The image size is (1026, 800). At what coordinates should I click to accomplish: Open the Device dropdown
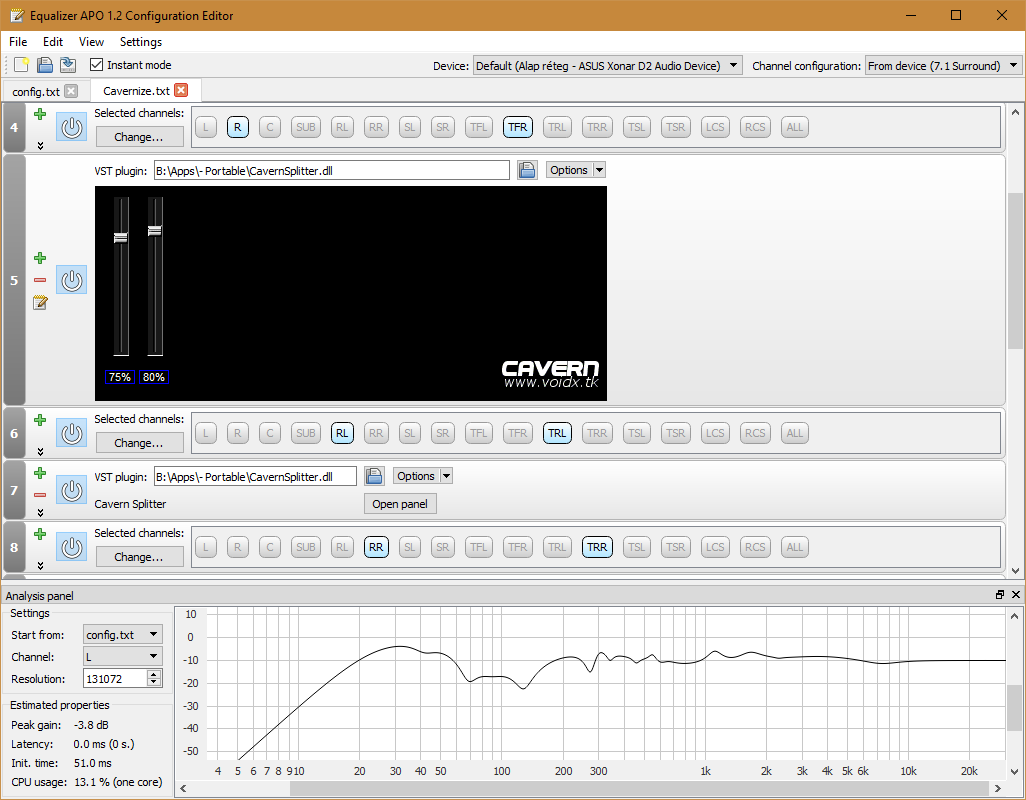(607, 65)
